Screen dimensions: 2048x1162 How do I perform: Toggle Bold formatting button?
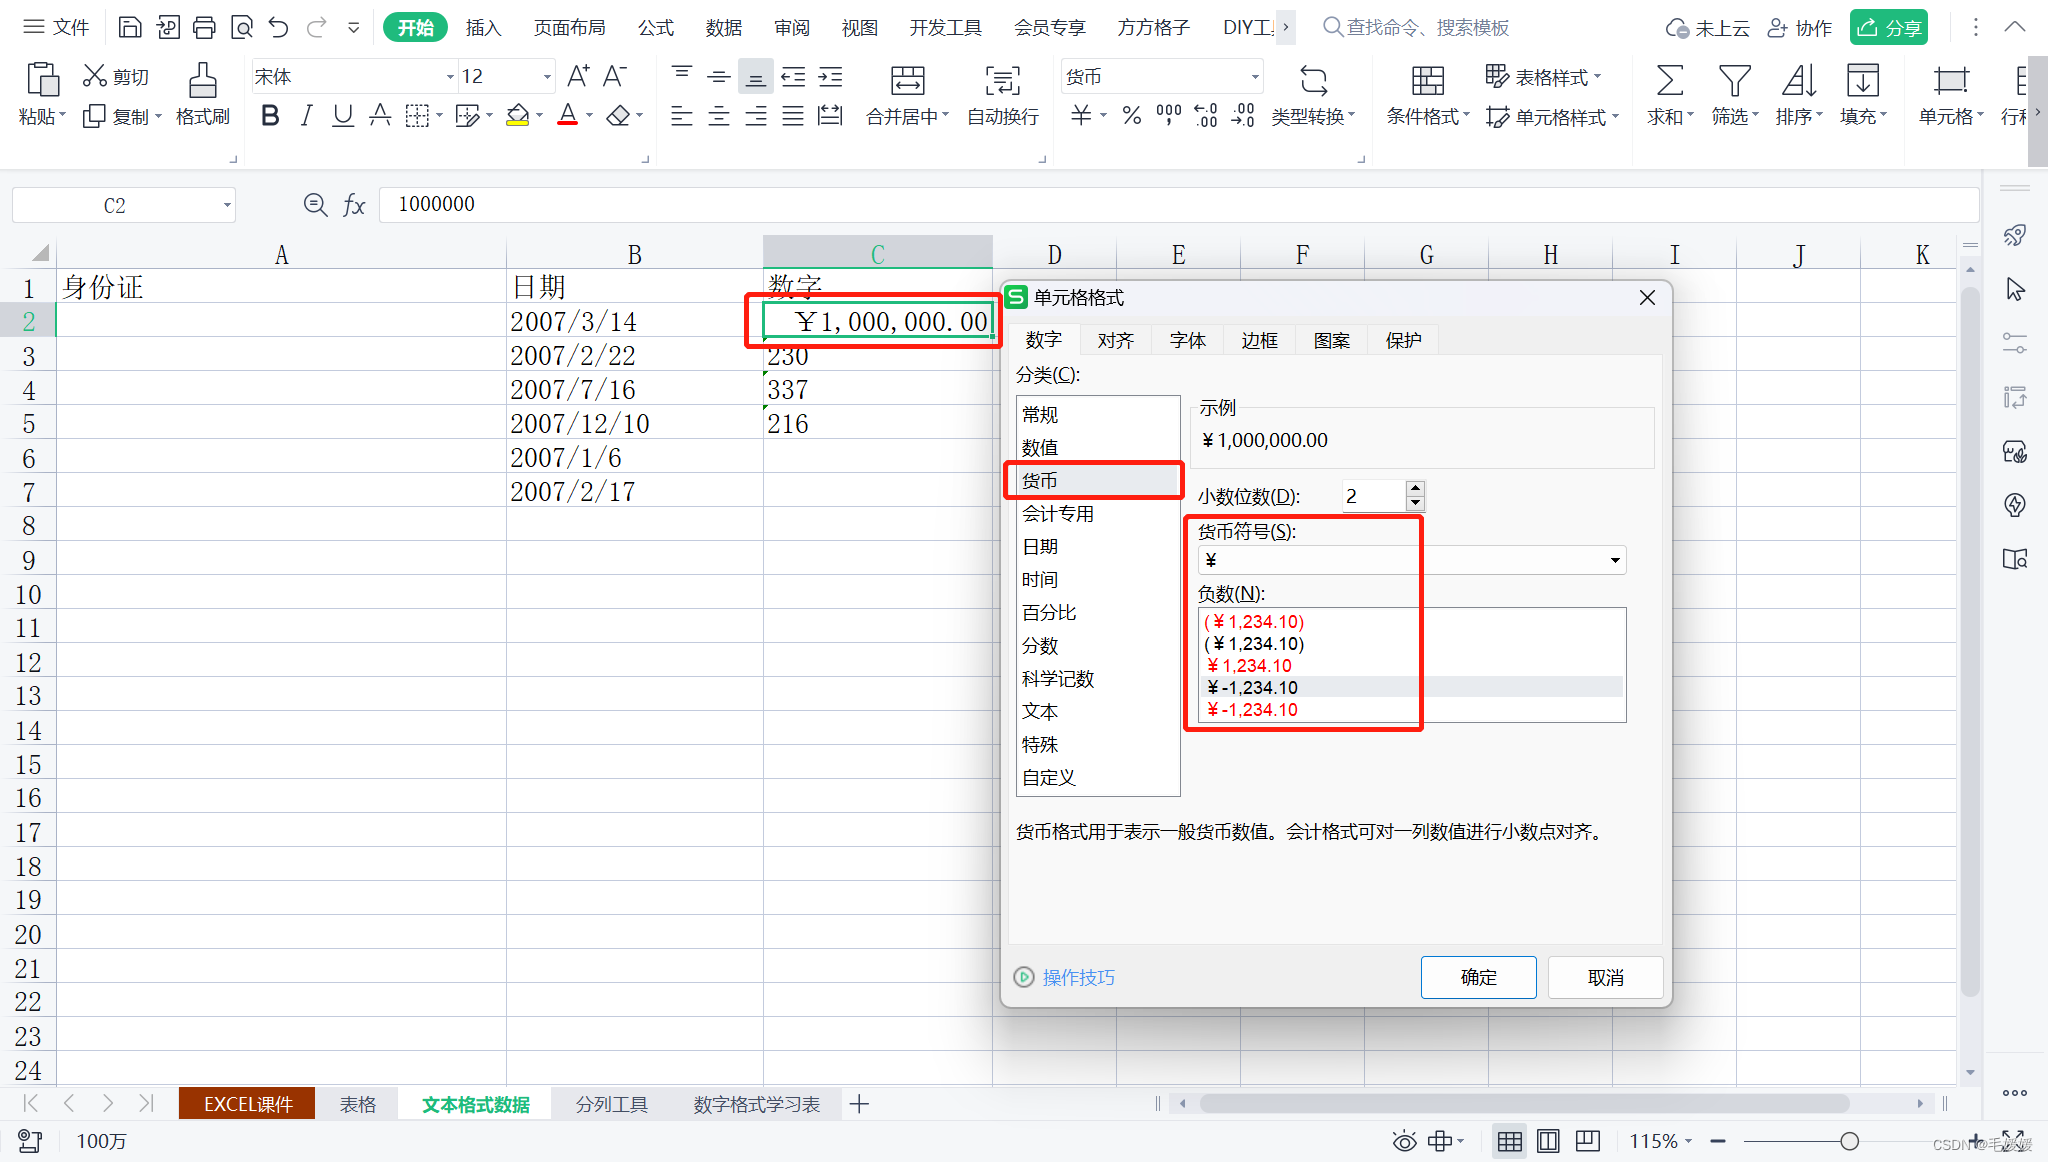click(269, 117)
